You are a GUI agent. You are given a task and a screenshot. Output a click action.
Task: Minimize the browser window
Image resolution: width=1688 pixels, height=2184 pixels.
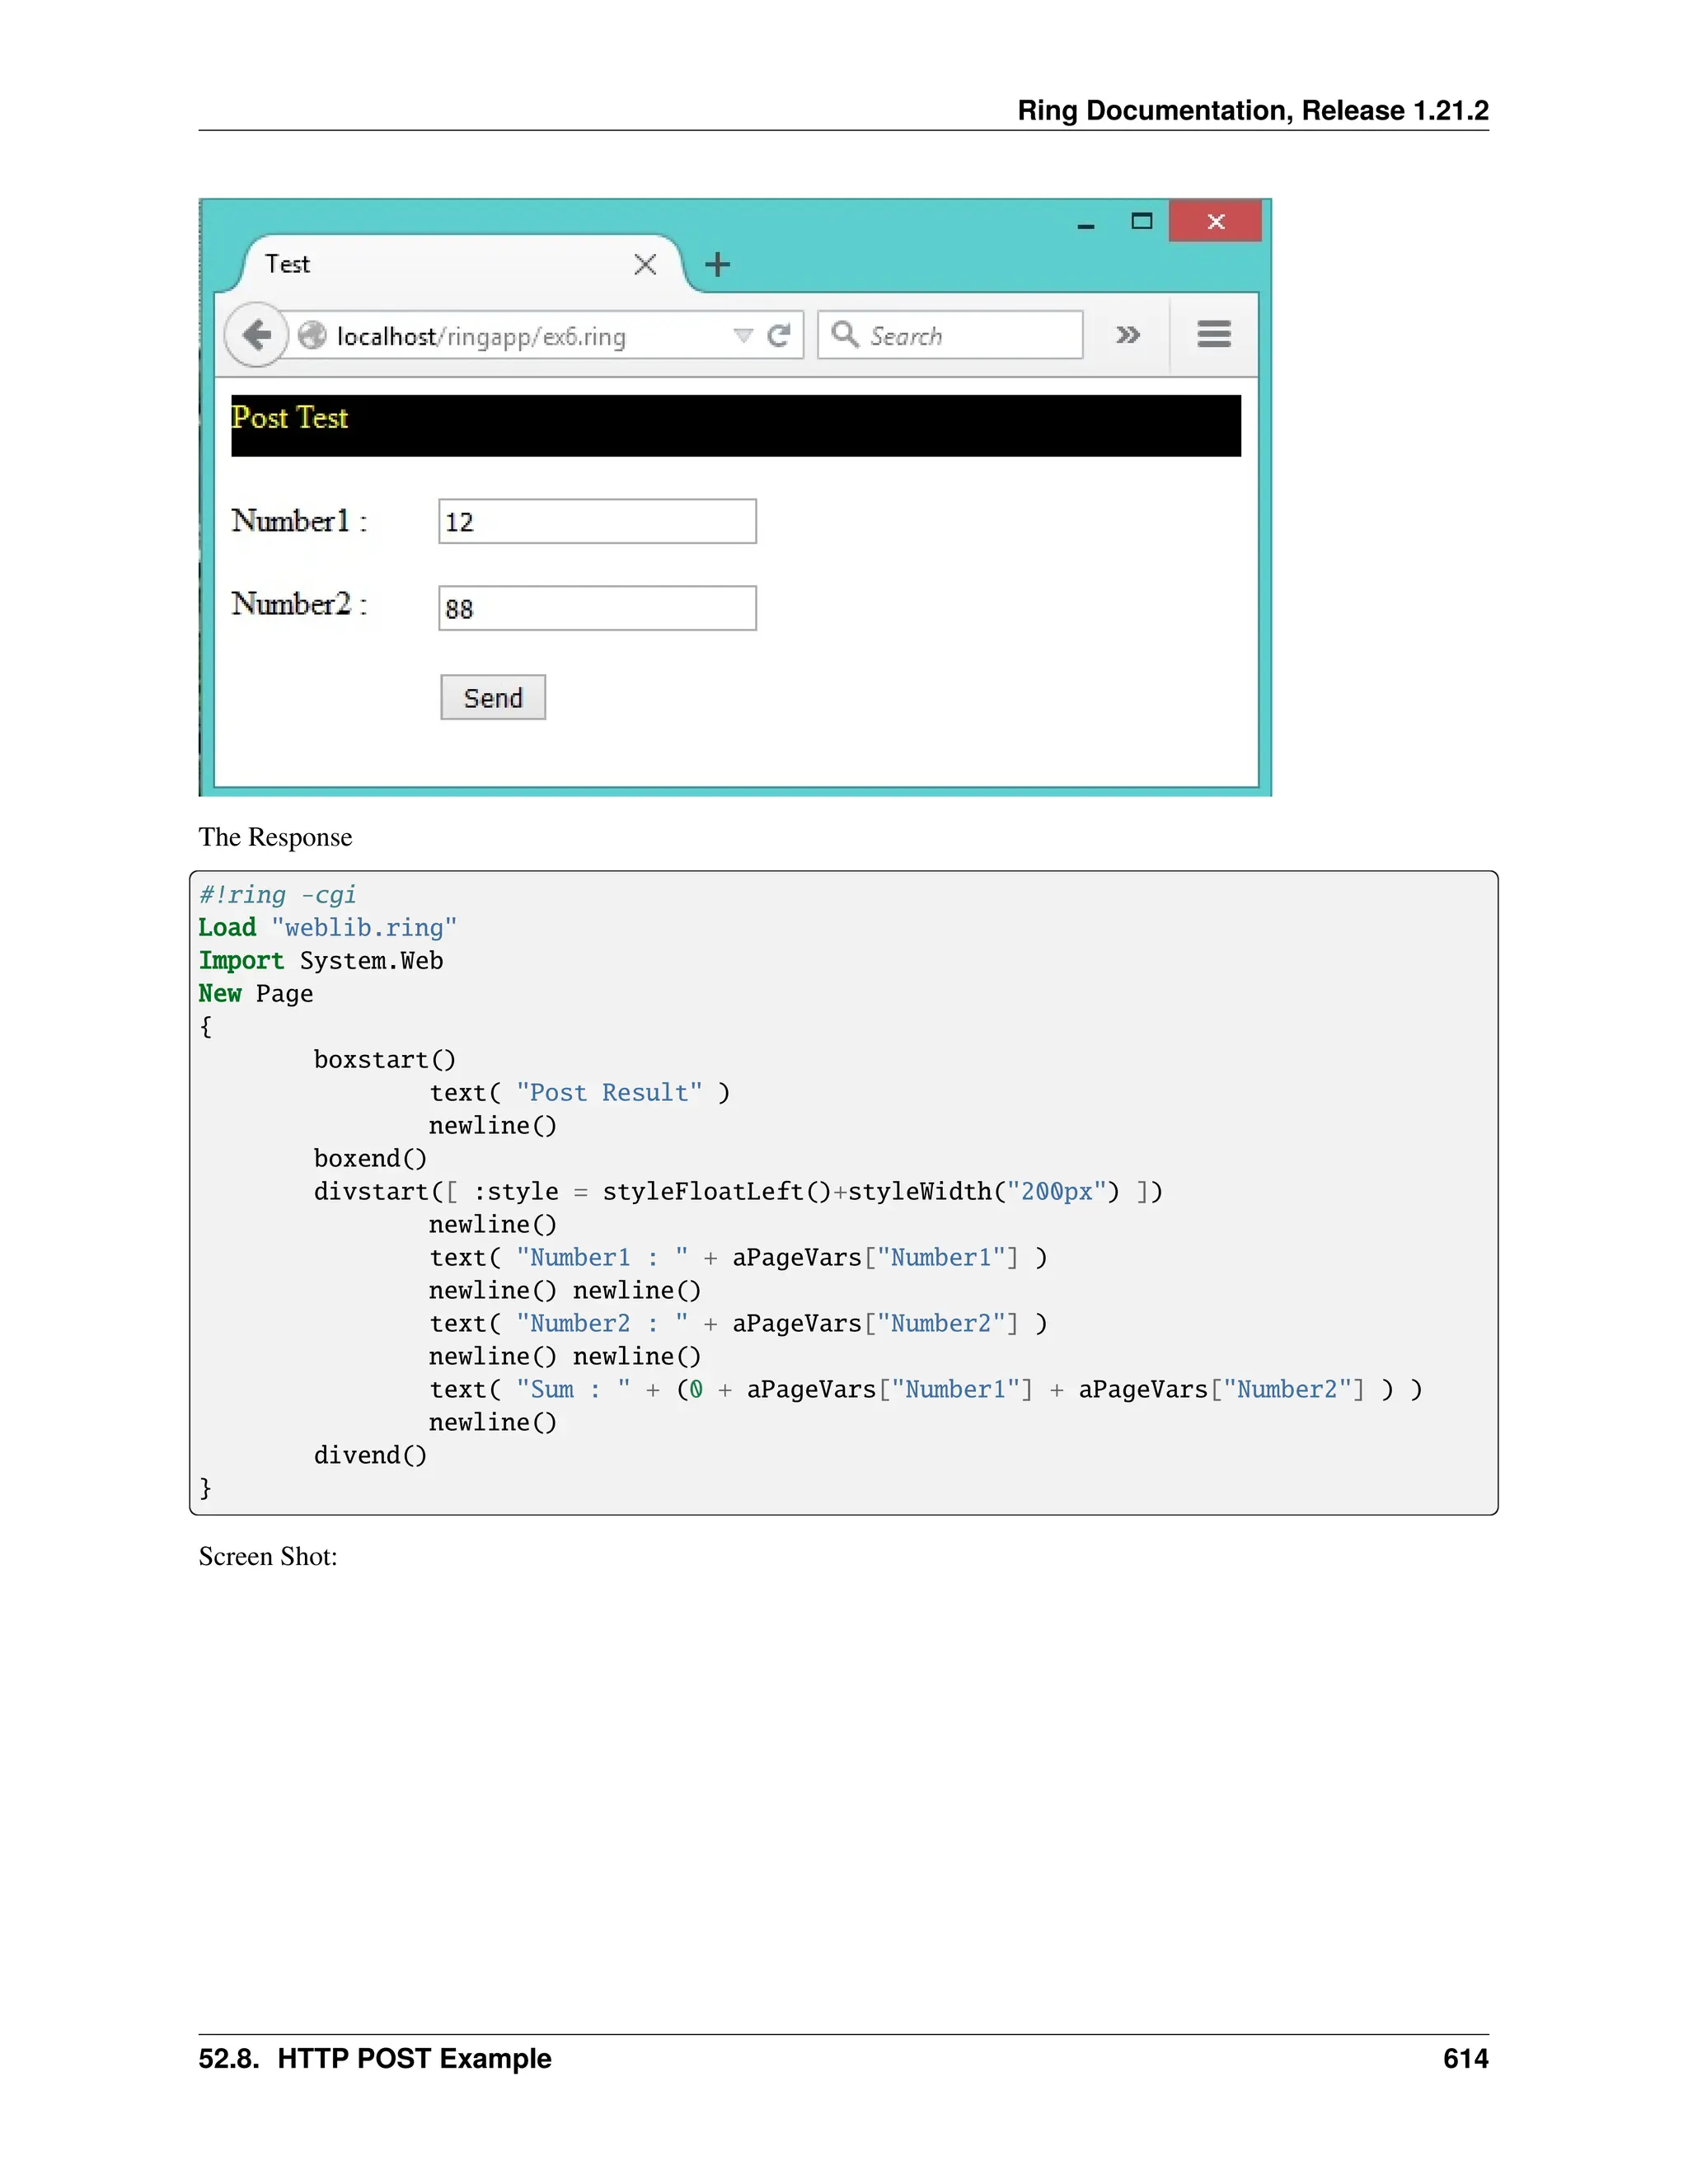click(1085, 226)
